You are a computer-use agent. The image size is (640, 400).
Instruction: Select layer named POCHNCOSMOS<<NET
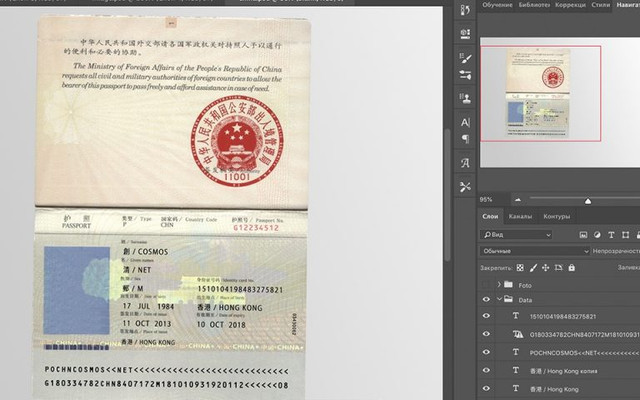click(x=584, y=352)
